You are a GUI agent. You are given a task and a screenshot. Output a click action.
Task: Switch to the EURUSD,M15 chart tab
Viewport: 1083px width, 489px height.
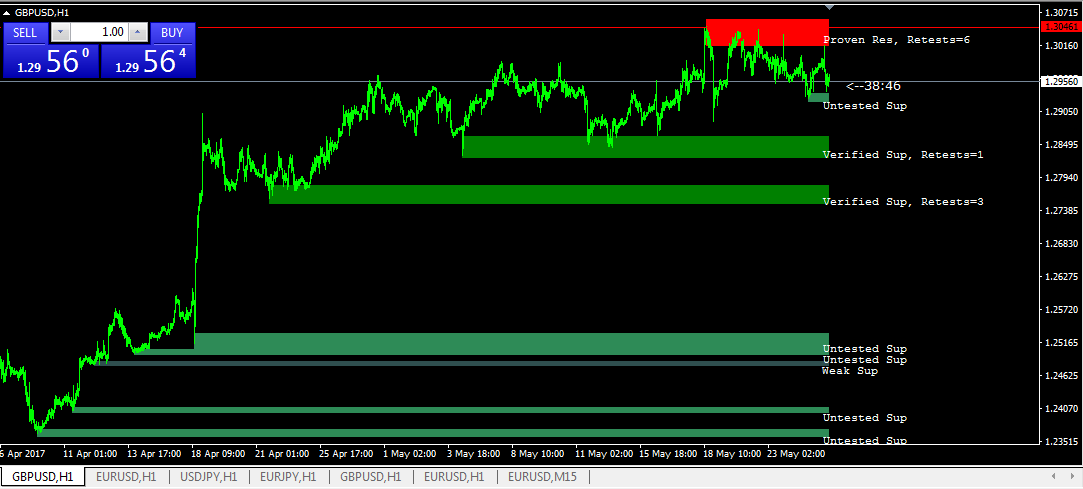click(542, 477)
